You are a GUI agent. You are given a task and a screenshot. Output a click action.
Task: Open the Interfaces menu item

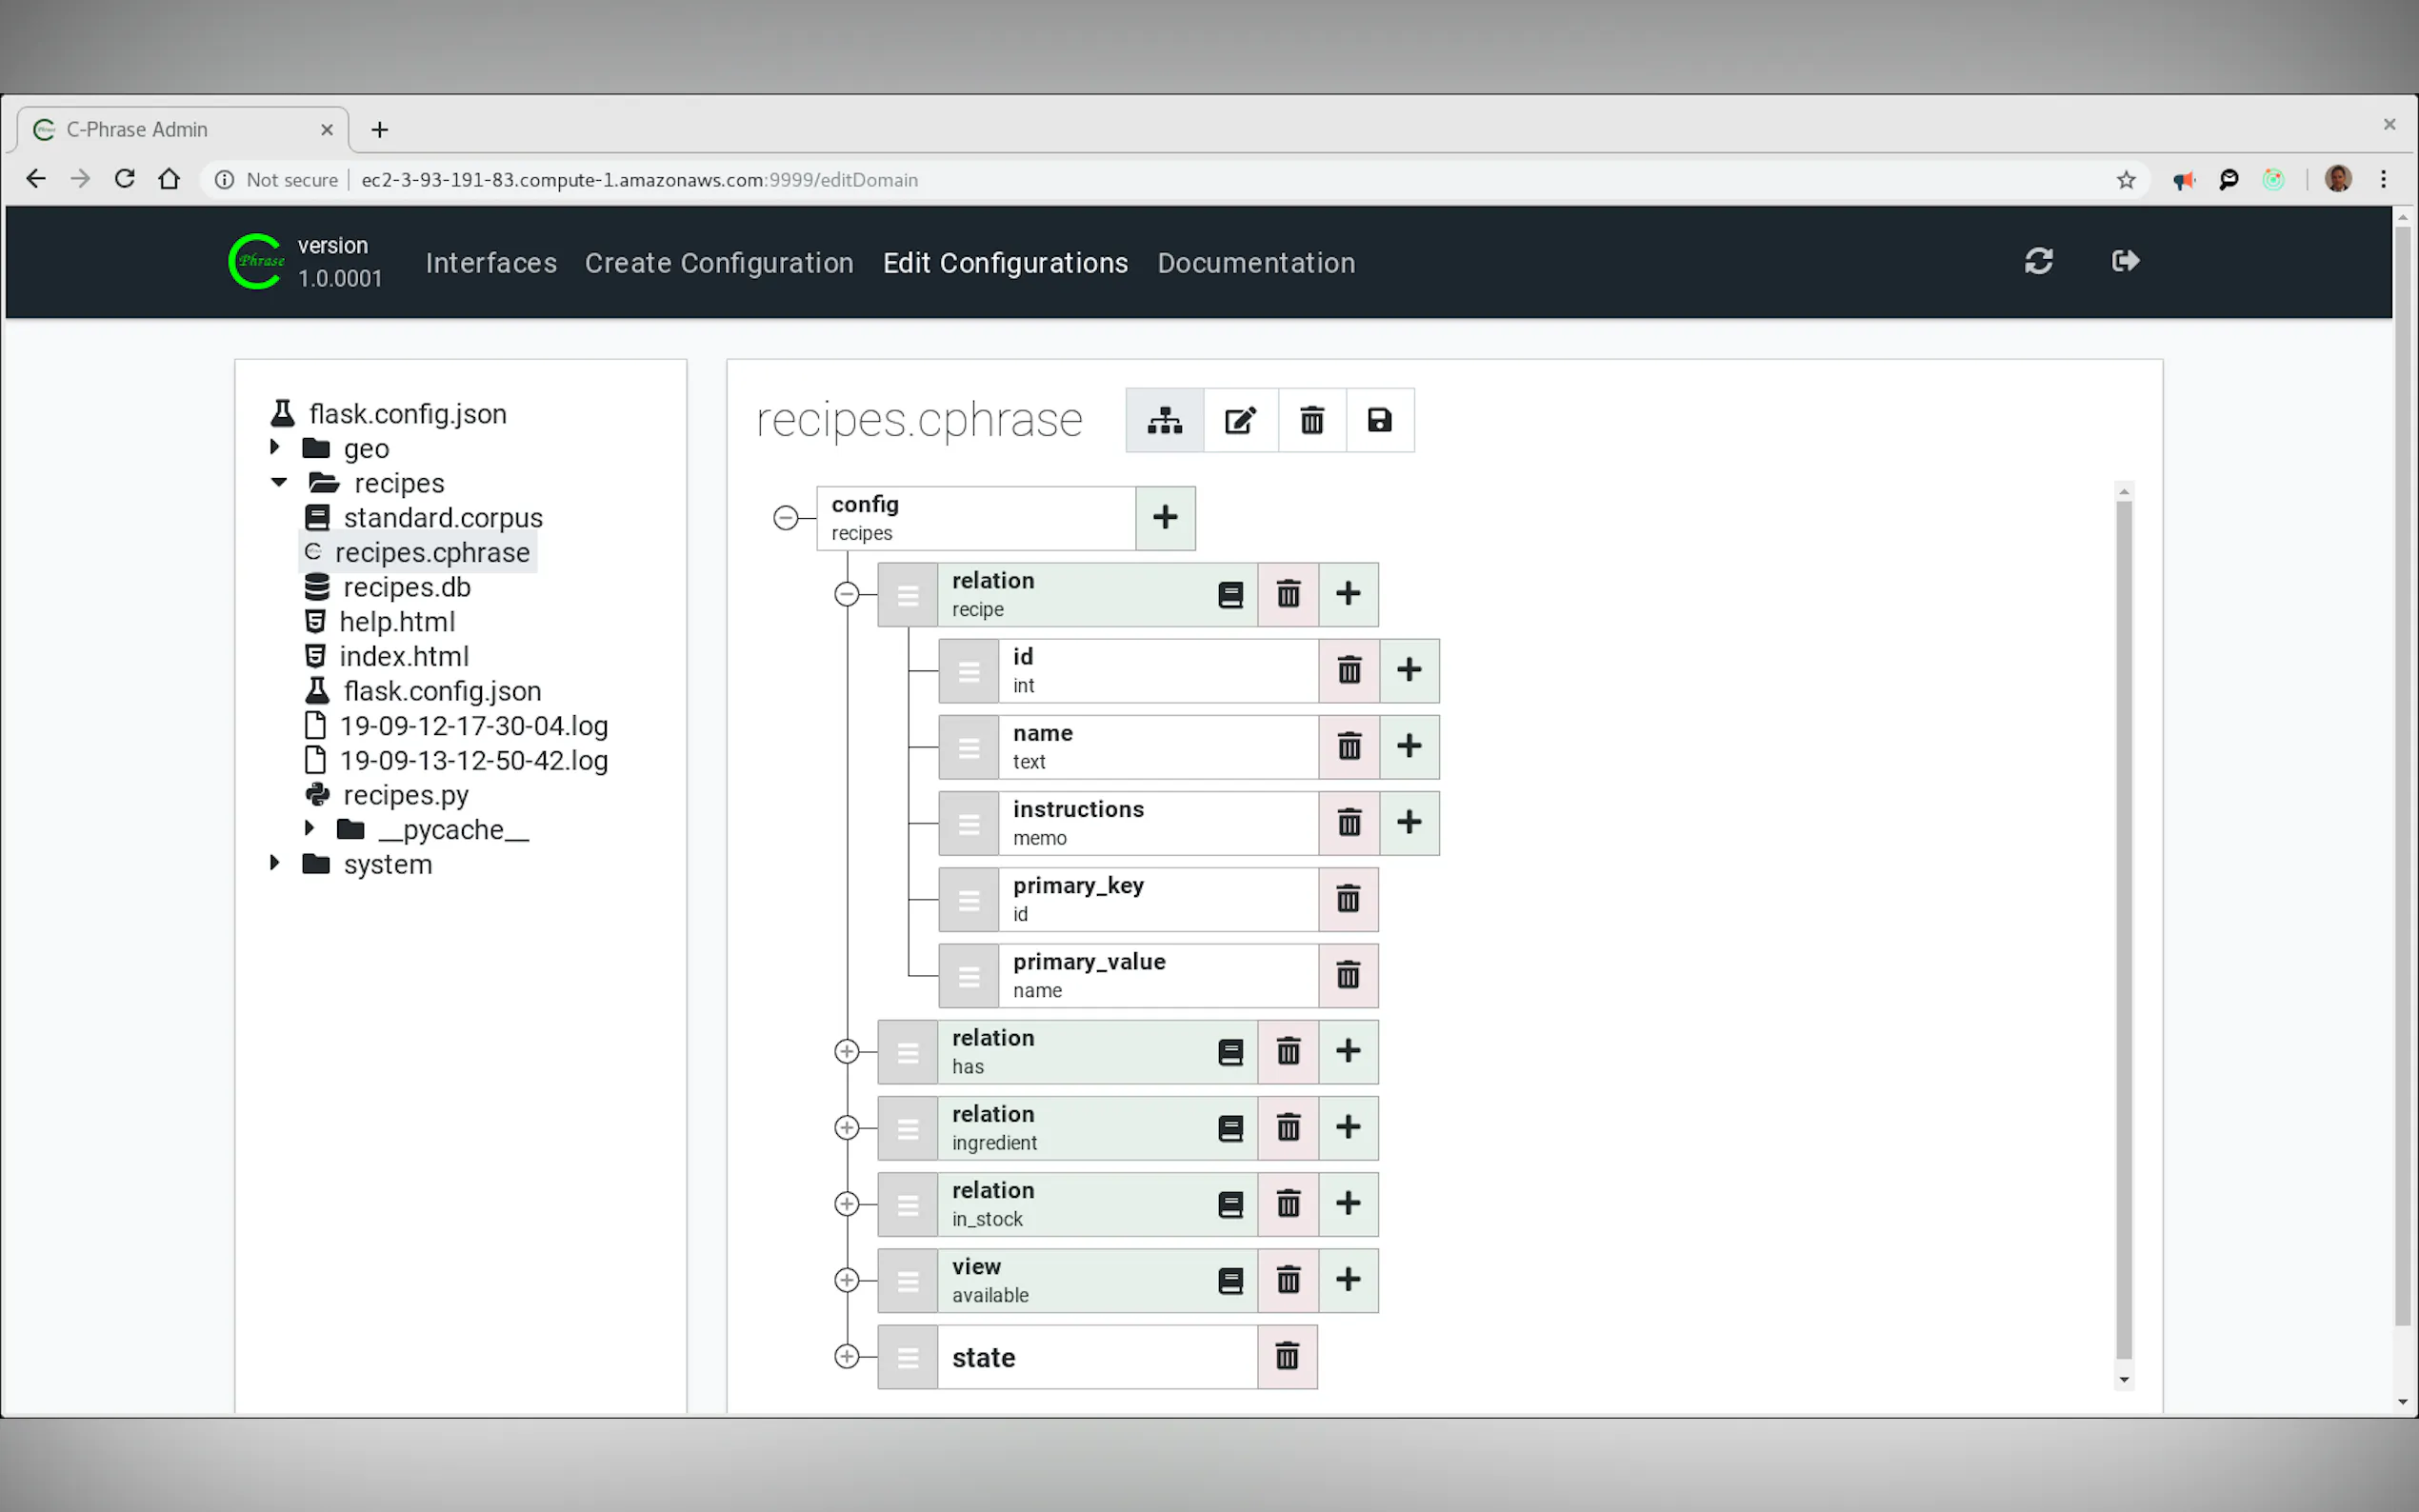pos(490,263)
